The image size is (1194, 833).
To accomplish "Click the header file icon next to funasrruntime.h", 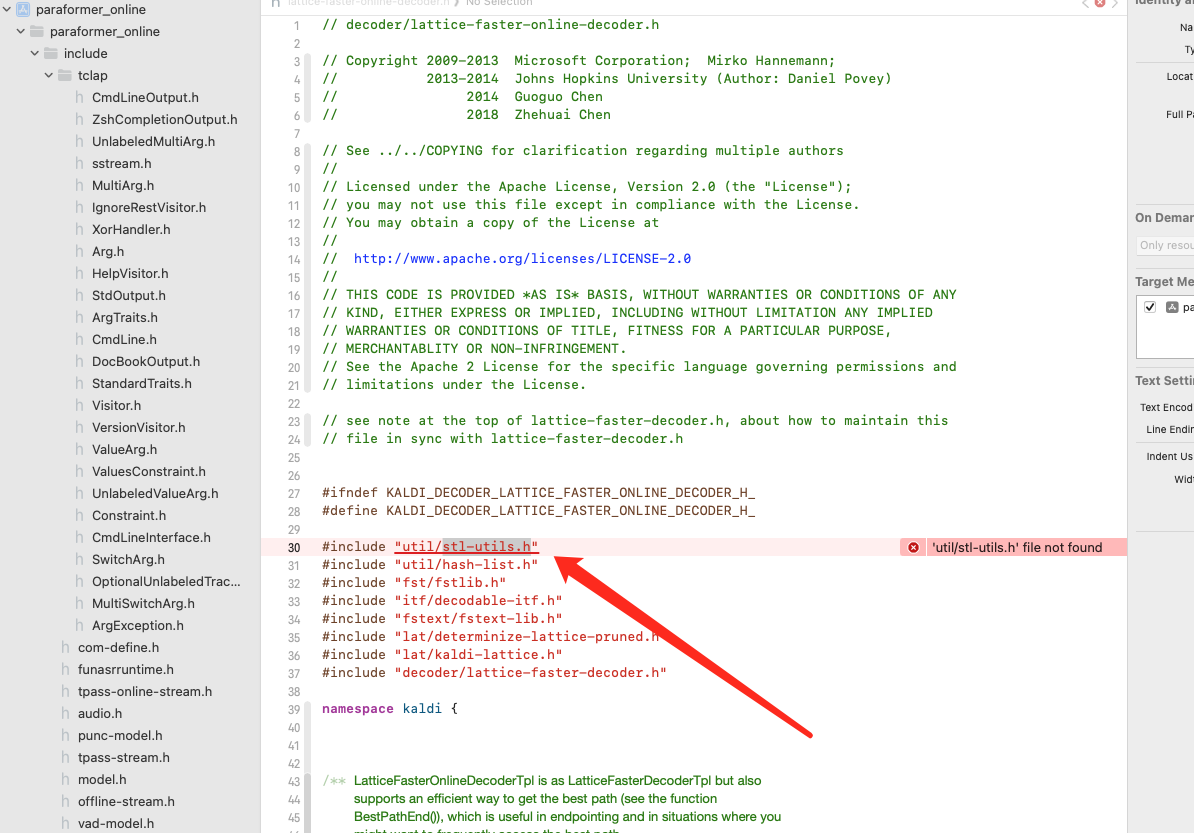I will pos(65,670).
